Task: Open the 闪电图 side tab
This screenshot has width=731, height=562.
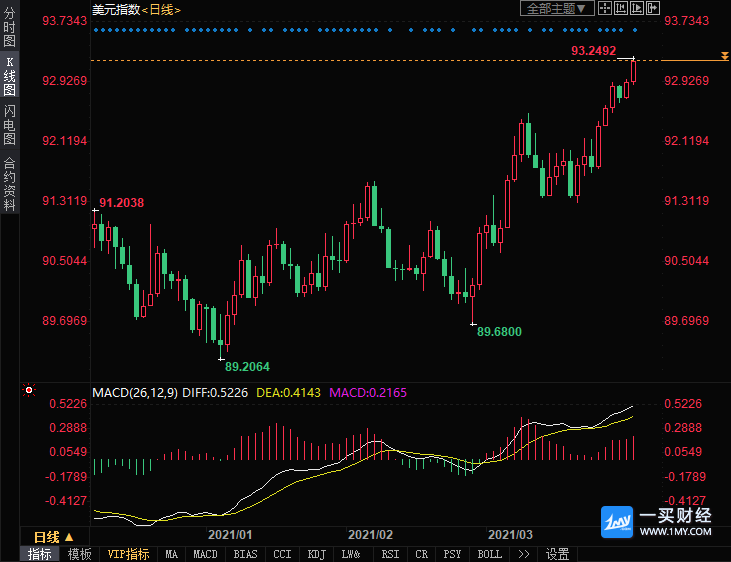Action: point(9,125)
